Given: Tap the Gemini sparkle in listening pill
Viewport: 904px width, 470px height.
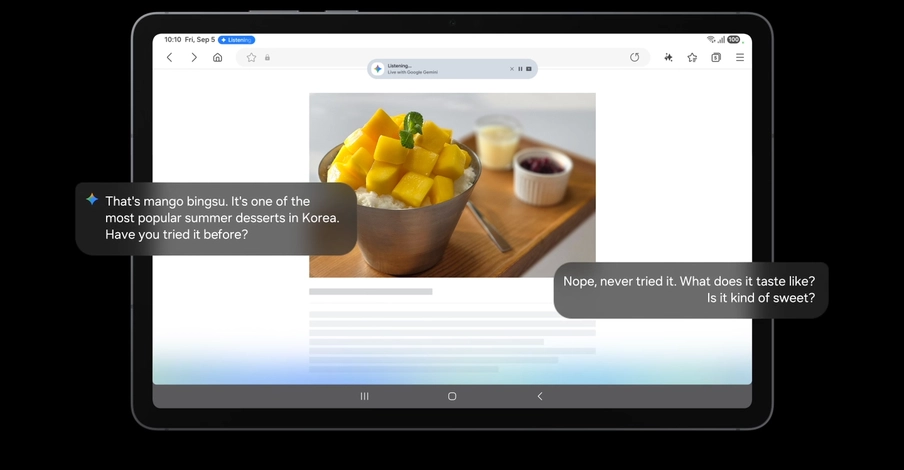Looking at the screenshot, I should 377,69.
